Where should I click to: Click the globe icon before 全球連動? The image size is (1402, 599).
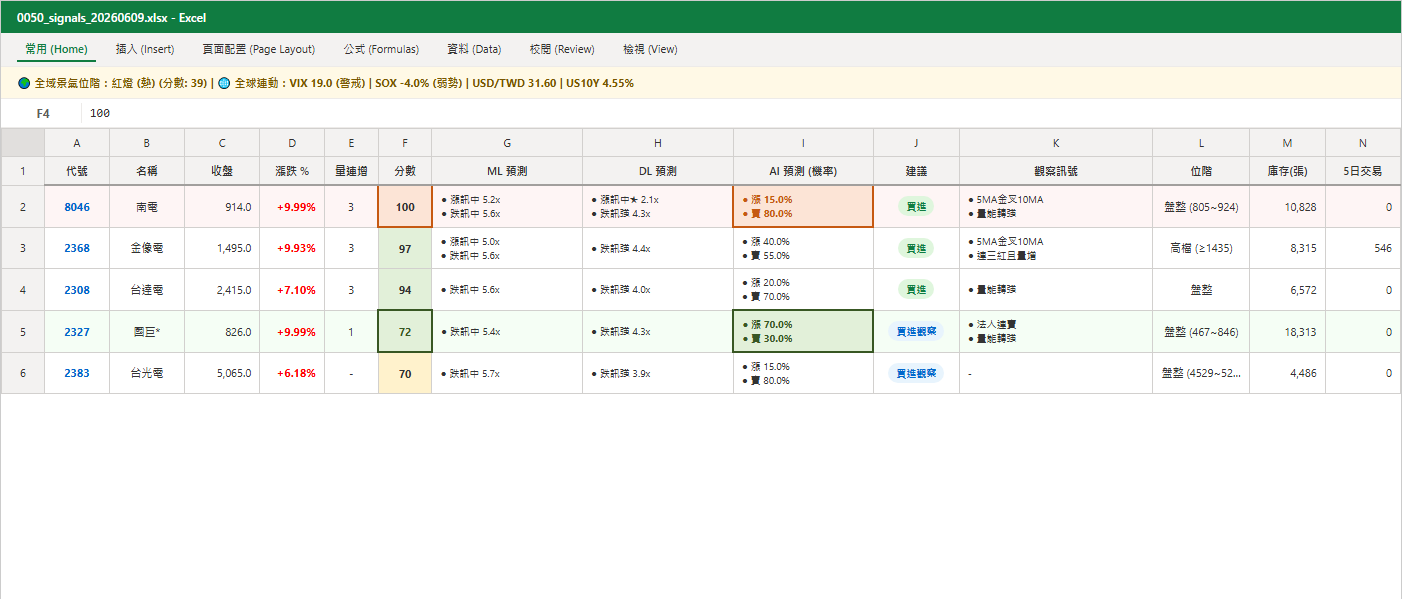pos(225,83)
